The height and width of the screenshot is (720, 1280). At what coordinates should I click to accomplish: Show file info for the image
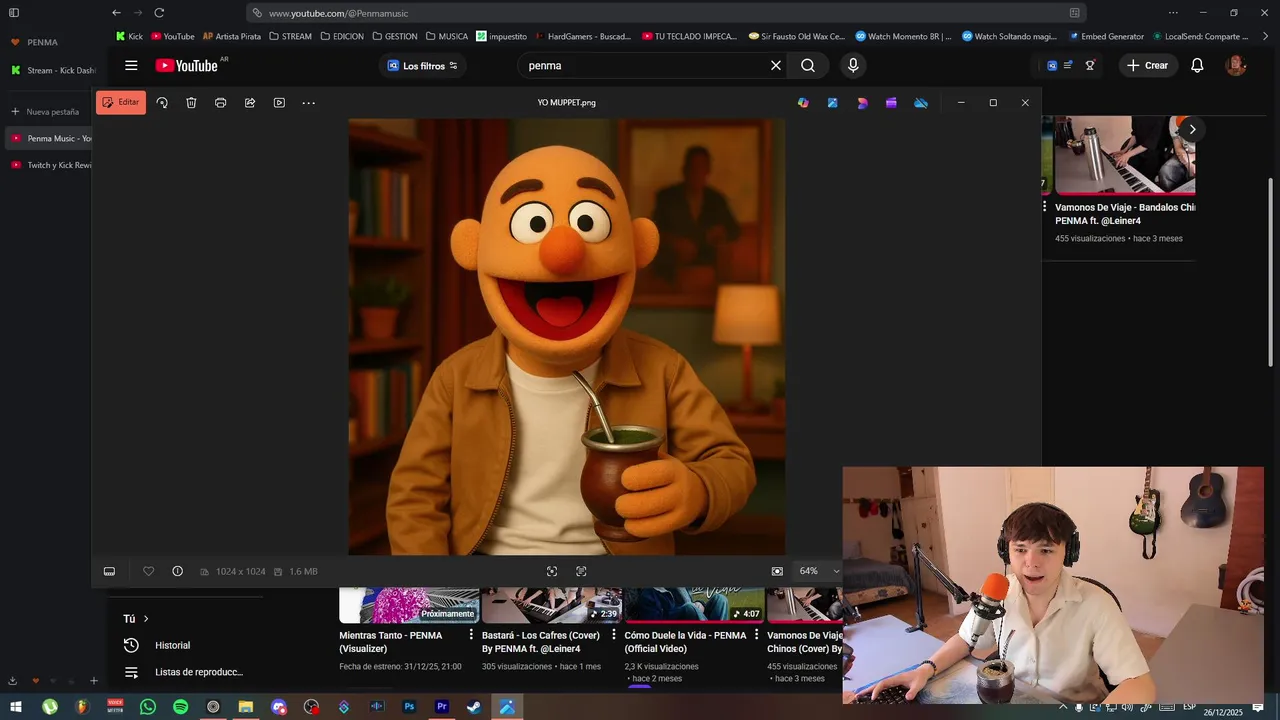pos(177,571)
